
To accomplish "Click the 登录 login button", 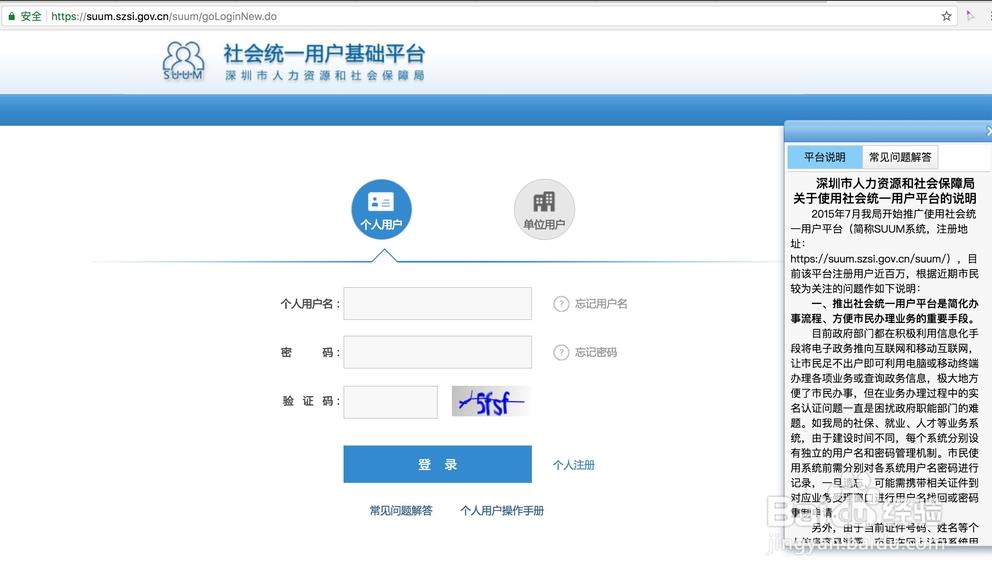I will tap(438, 464).
